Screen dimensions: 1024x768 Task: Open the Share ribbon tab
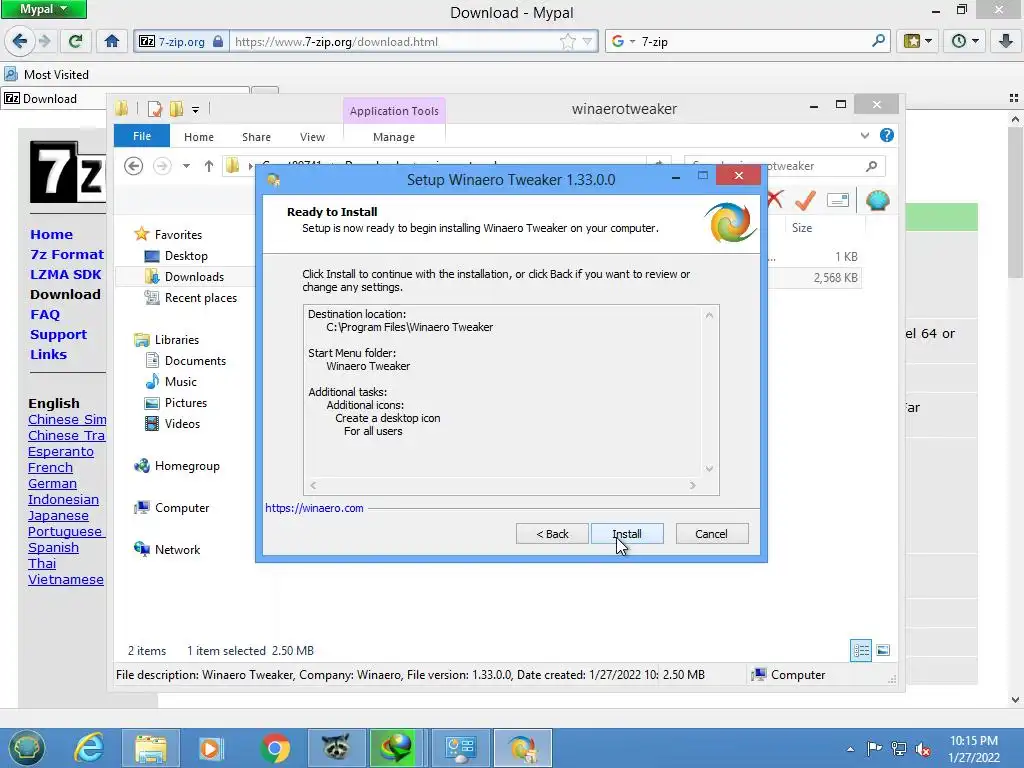coord(256,137)
